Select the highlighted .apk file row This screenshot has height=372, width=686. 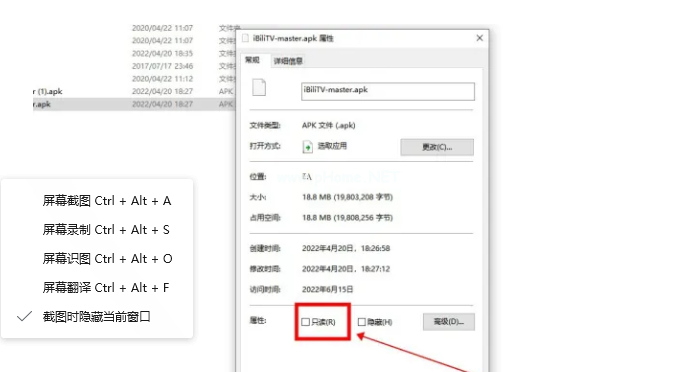133,104
